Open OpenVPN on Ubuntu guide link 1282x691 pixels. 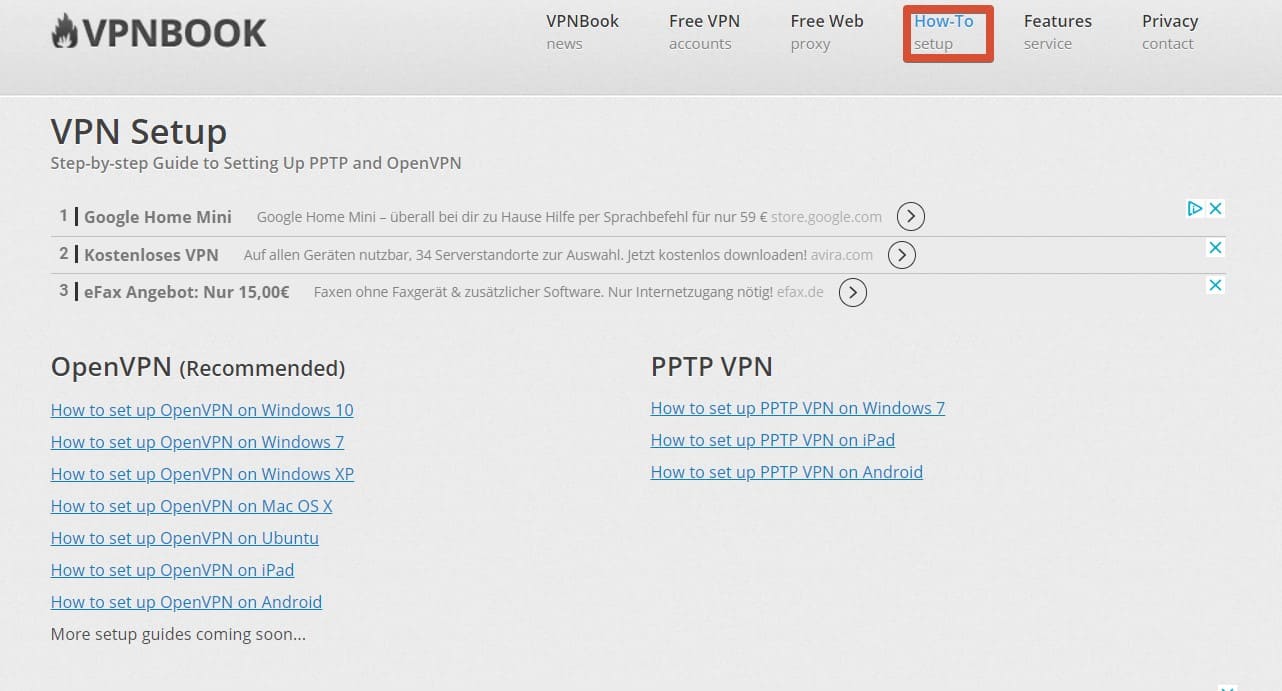click(185, 538)
